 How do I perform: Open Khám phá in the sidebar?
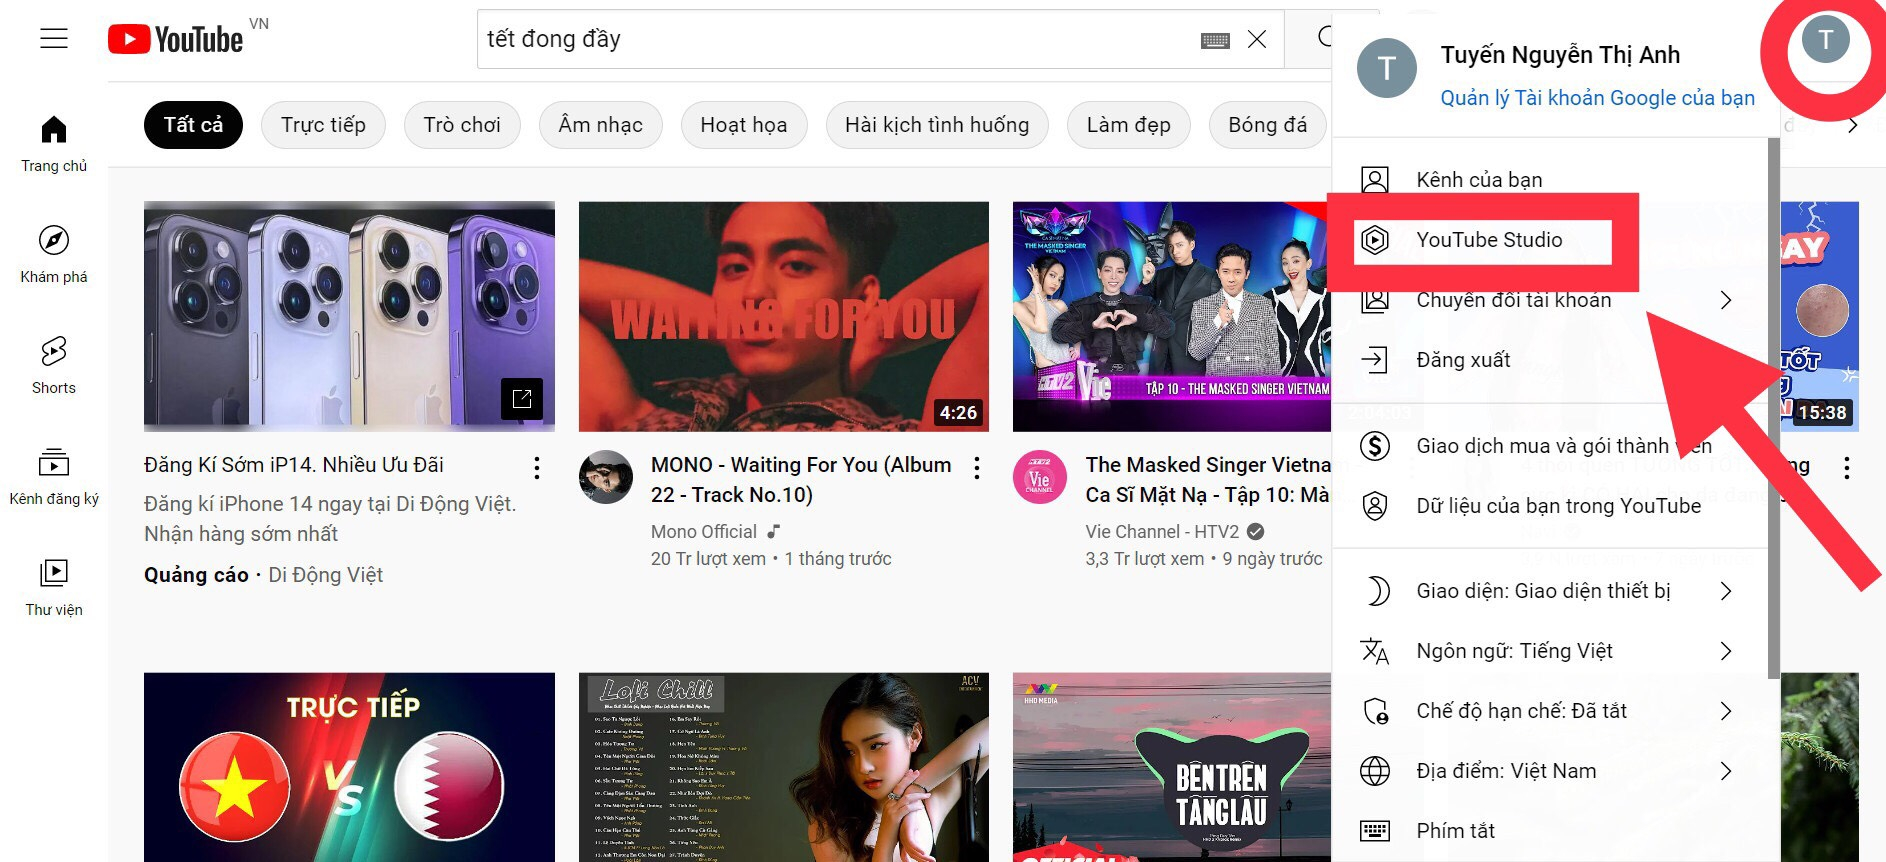(54, 254)
